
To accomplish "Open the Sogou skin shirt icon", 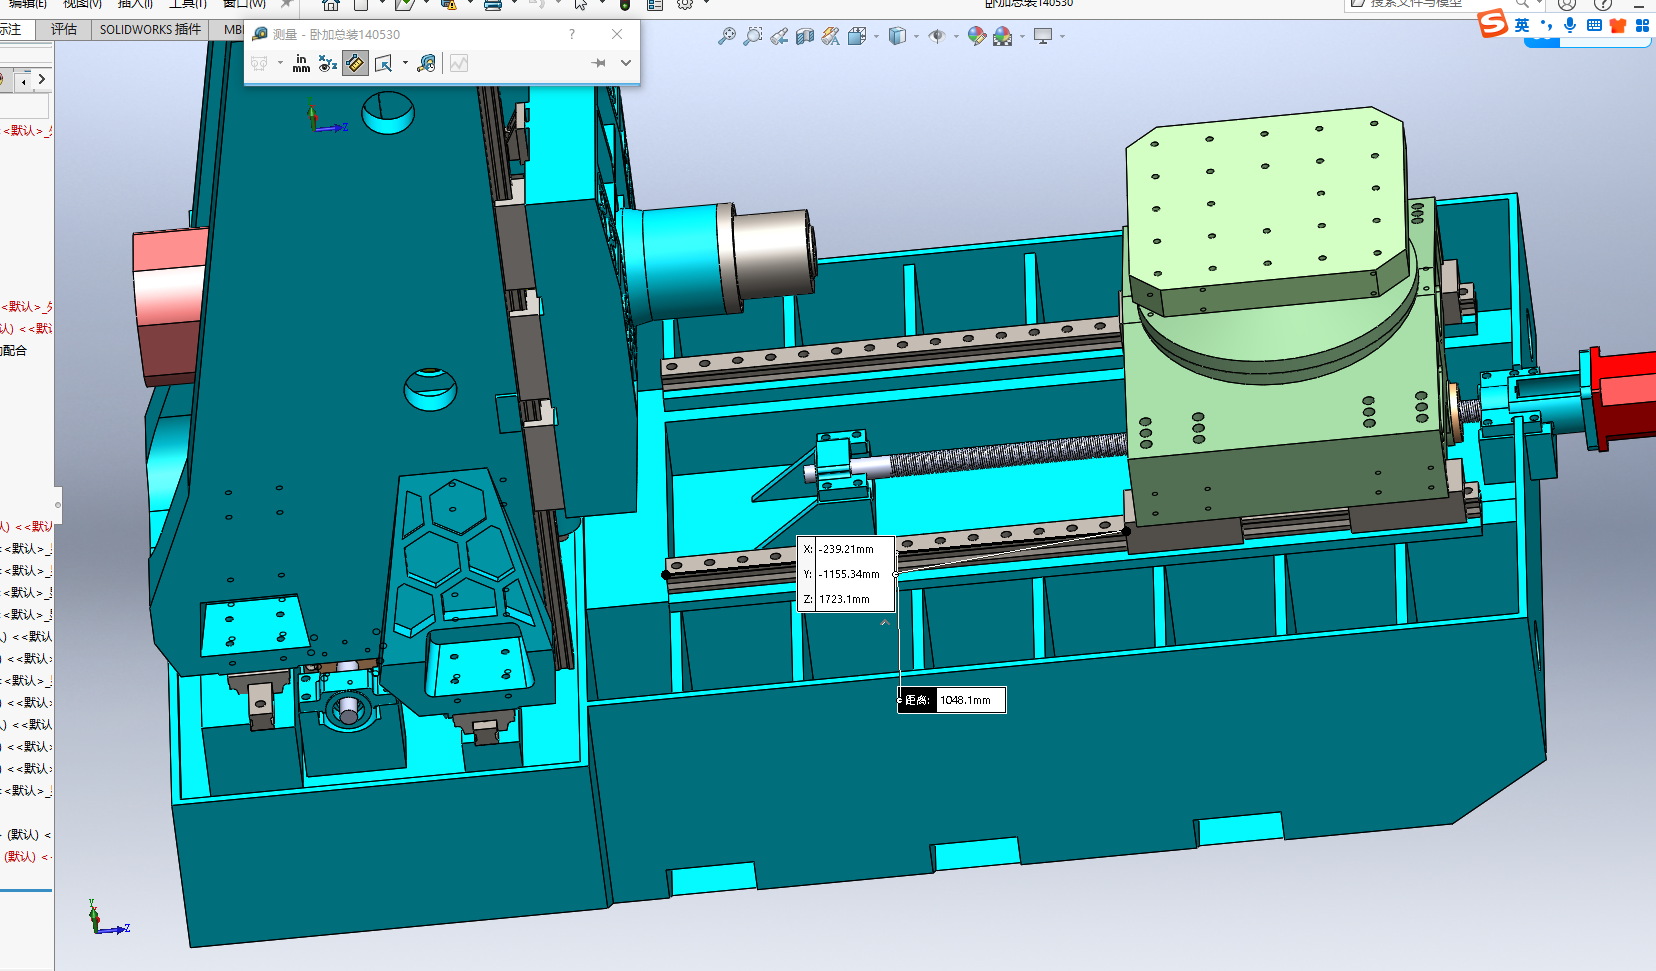I will point(1618,25).
